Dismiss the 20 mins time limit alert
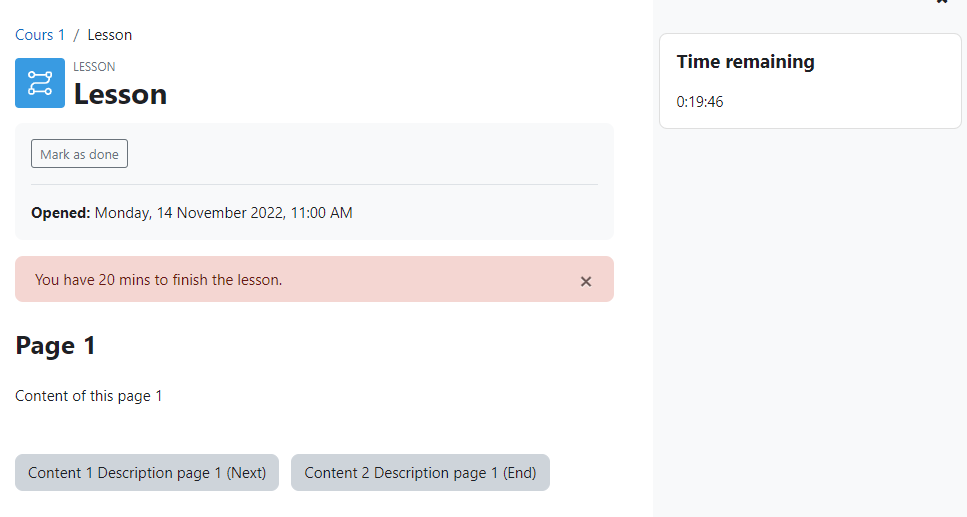Viewport: 967px width, 517px height. point(586,281)
